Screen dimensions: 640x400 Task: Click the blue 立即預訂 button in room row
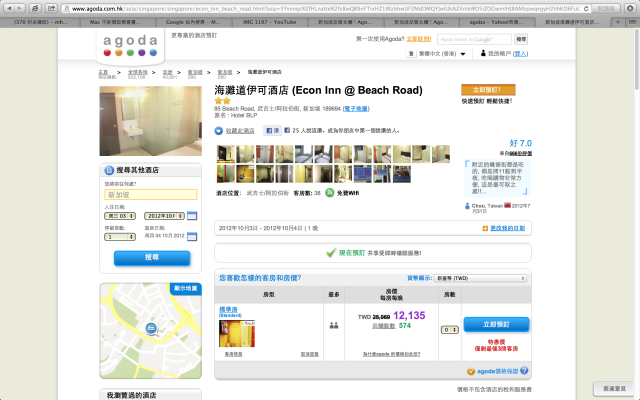point(496,324)
